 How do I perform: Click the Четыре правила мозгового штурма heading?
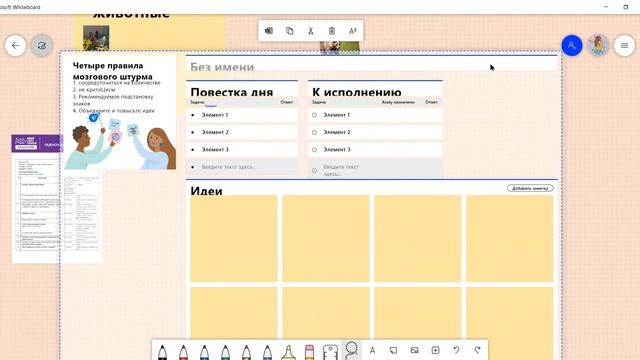coord(113,71)
